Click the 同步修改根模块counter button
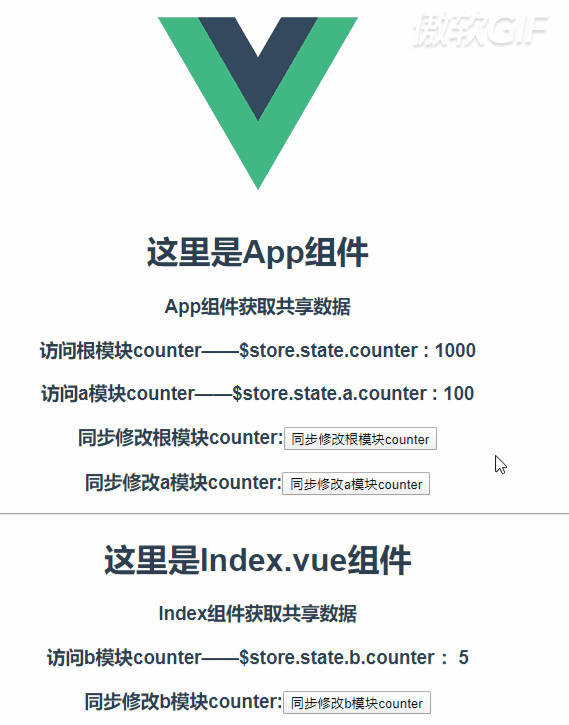Viewport: 569px width, 725px height. 360,439
